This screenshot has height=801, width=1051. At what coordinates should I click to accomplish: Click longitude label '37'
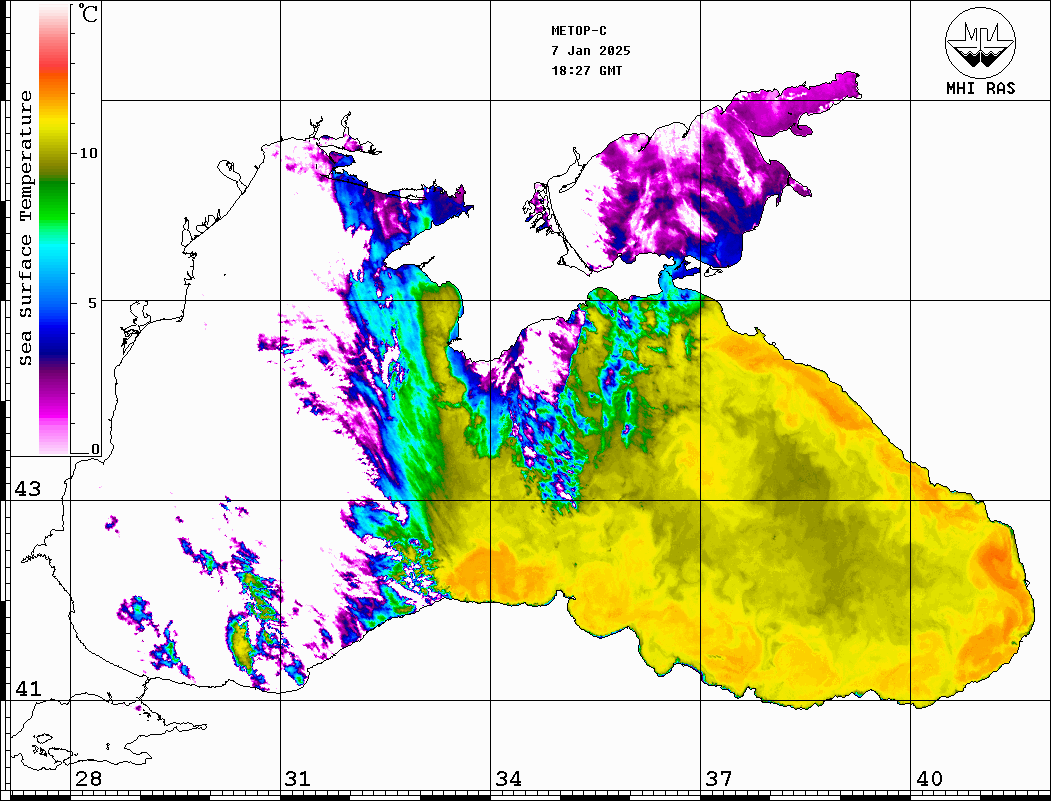[719, 779]
